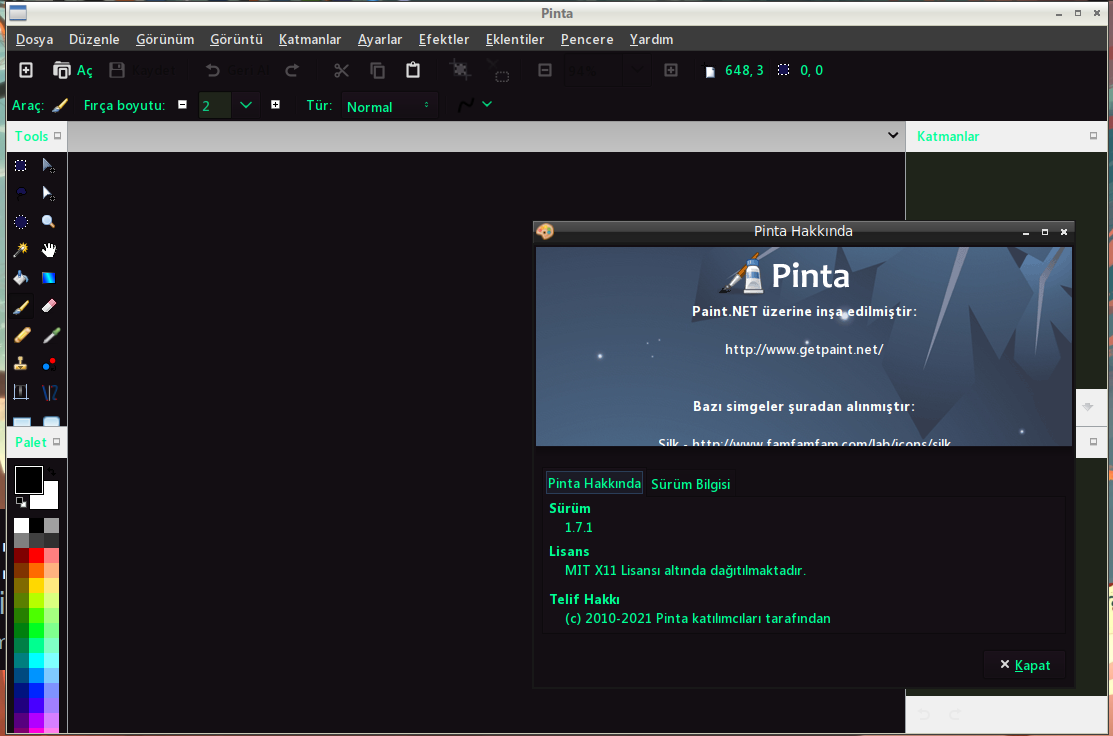This screenshot has height=736, width=1113.
Task: Click the zoom in plus icon
Action: coord(671,70)
